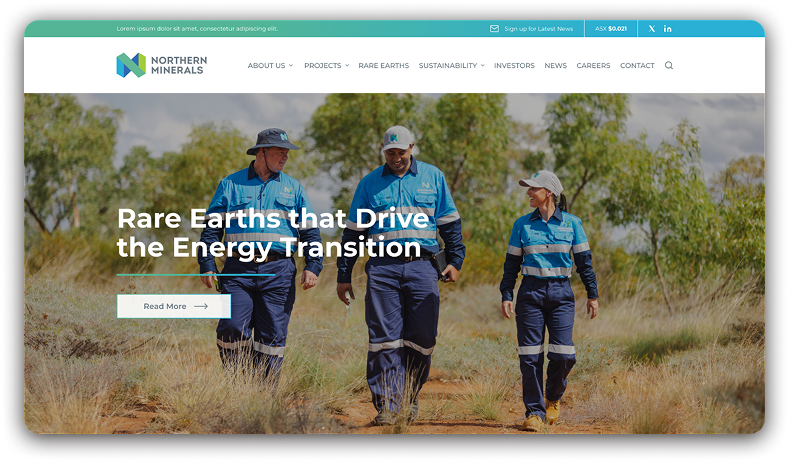Open the Rare Earths menu item
This screenshot has width=789, height=462.
pyautogui.click(x=383, y=65)
